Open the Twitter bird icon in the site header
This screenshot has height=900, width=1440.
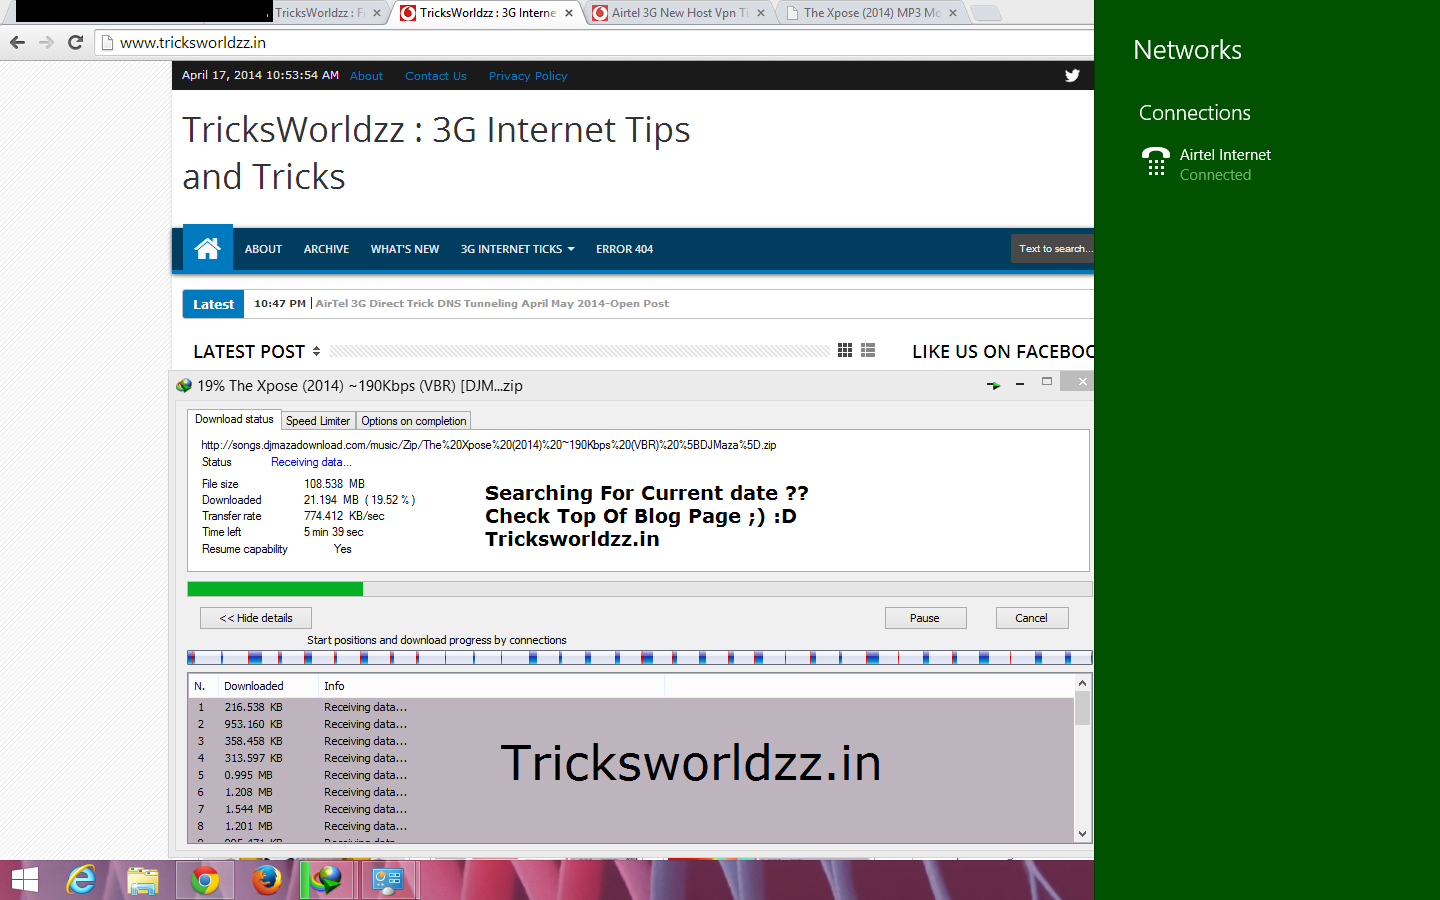(1072, 75)
